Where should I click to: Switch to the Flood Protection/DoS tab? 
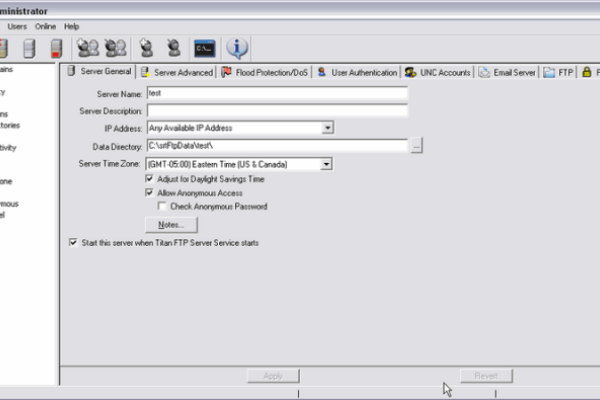pyautogui.click(x=265, y=72)
